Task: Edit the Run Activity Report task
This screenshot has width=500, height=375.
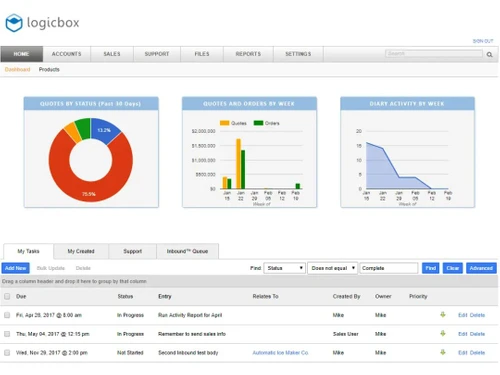Action: point(463,315)
